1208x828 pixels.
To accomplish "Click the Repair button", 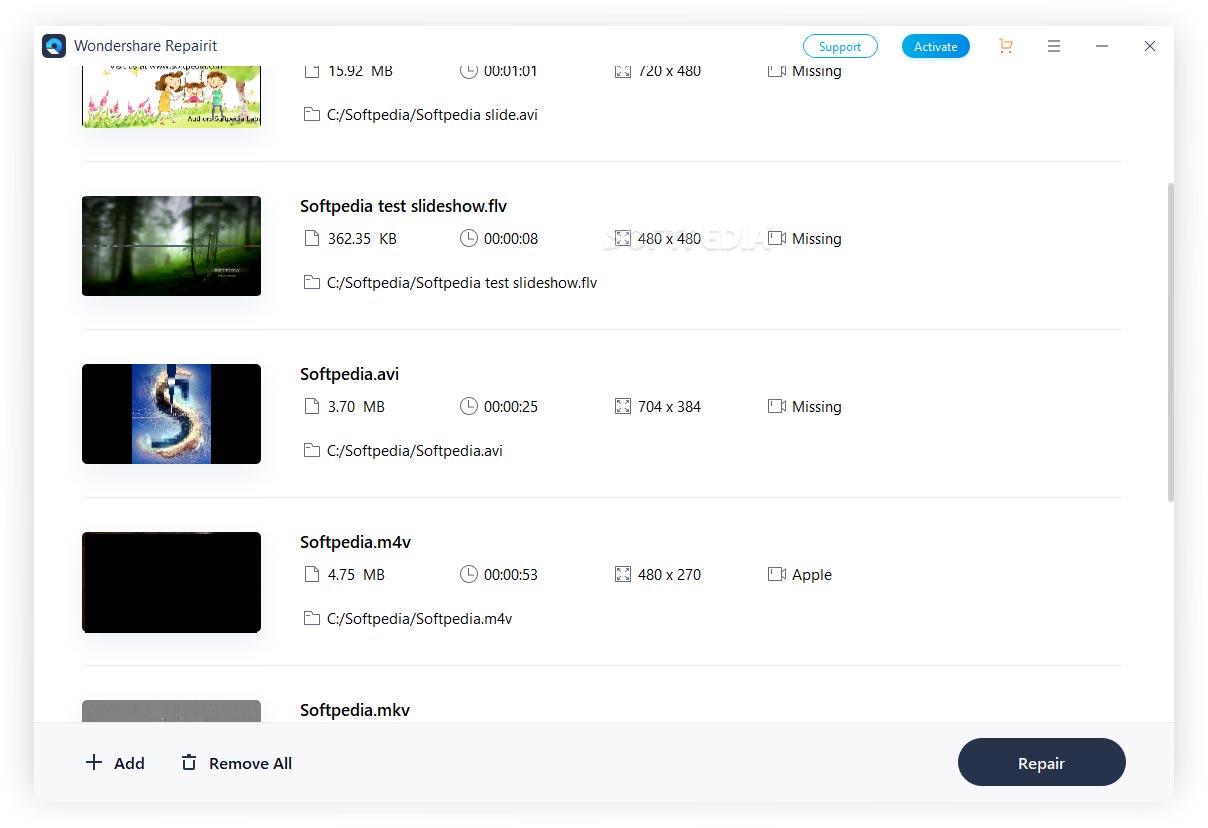I will coord(1041,763).
